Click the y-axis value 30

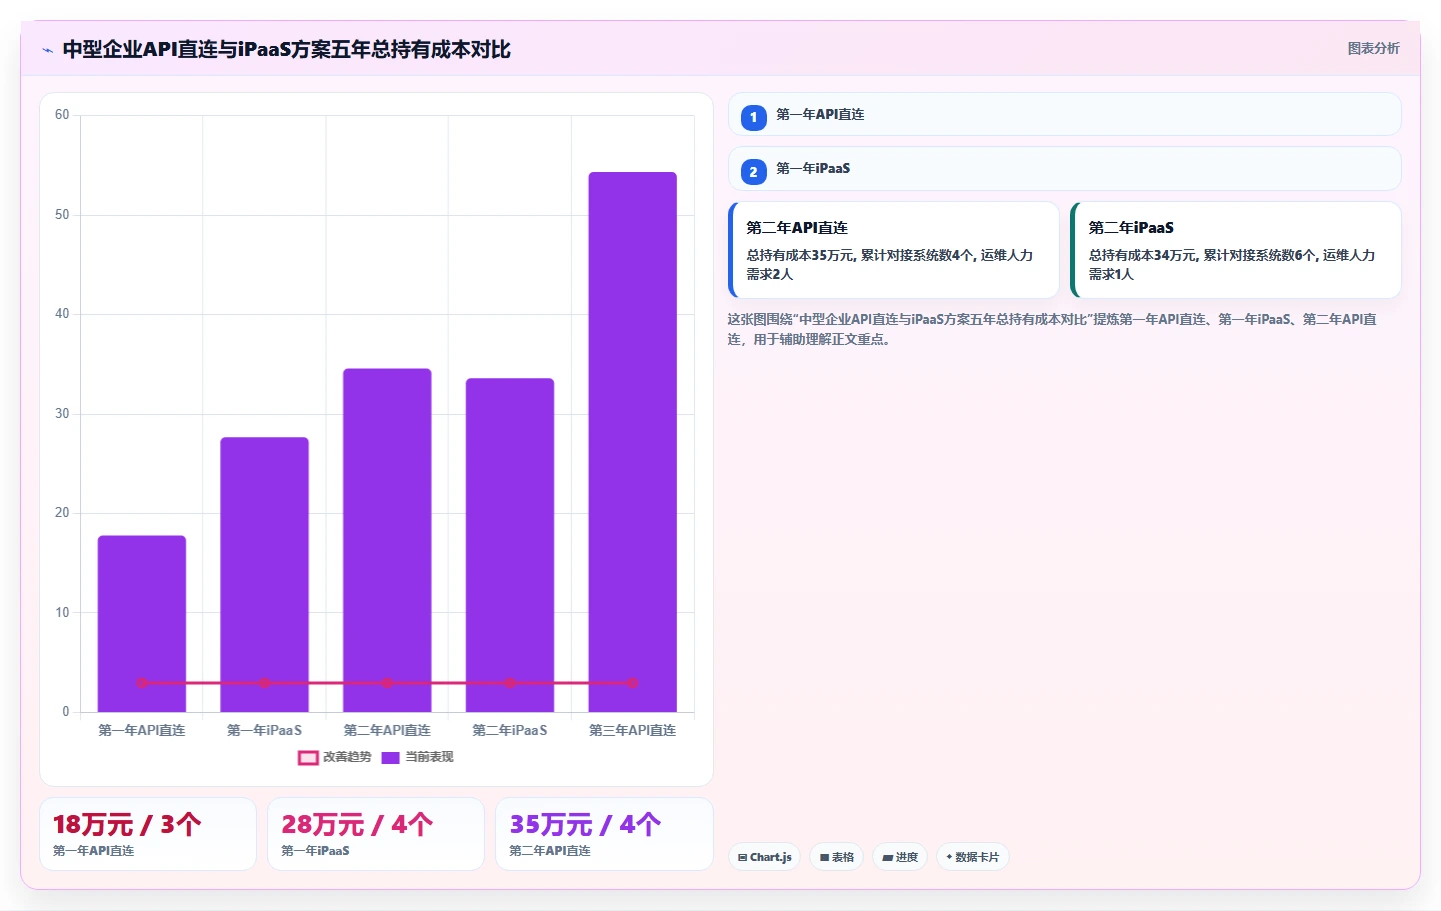point(62,414)
